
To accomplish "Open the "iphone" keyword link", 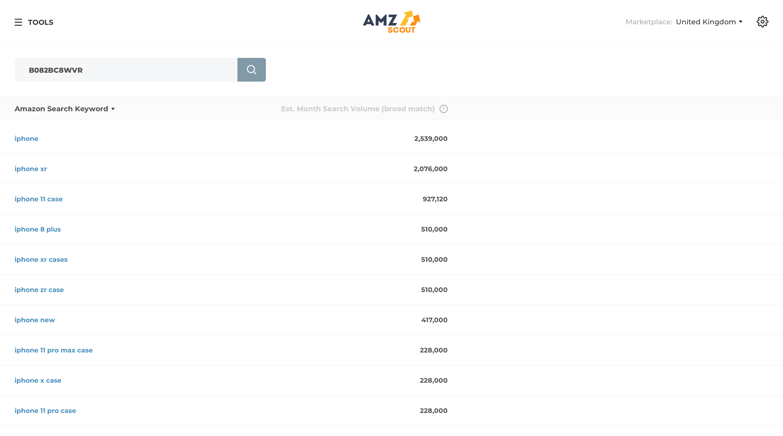I will click(26, 138).
